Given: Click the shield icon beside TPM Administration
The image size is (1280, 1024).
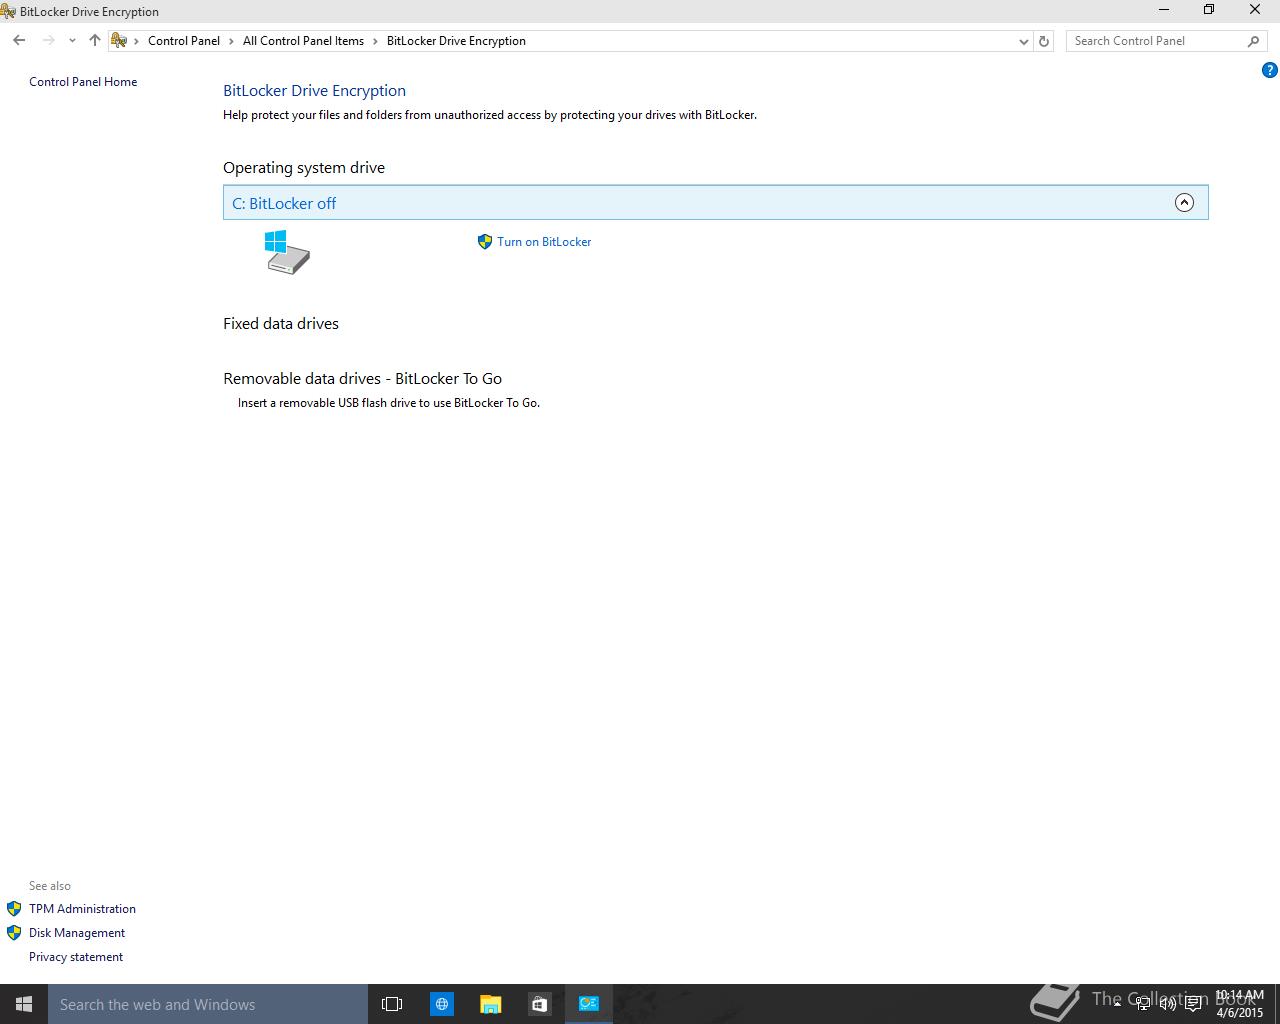Looking at the screenshot, I should tap(14, 909).
